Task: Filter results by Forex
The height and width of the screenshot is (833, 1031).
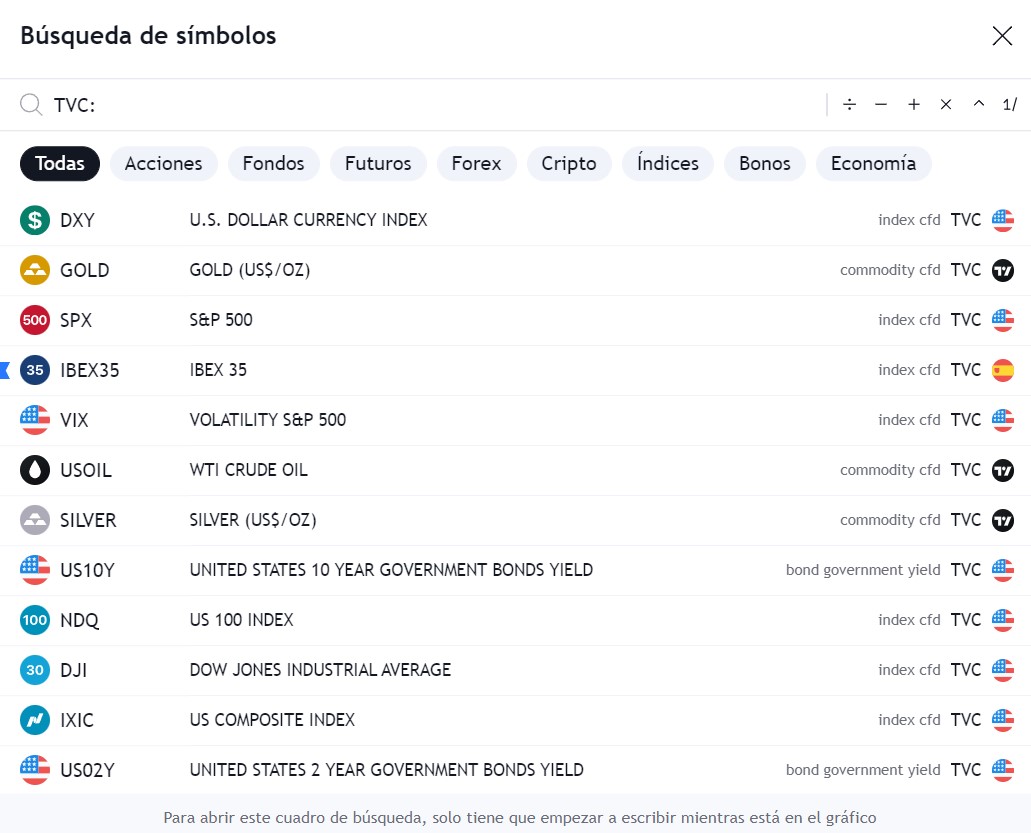Action: click(x=477, y=163)
